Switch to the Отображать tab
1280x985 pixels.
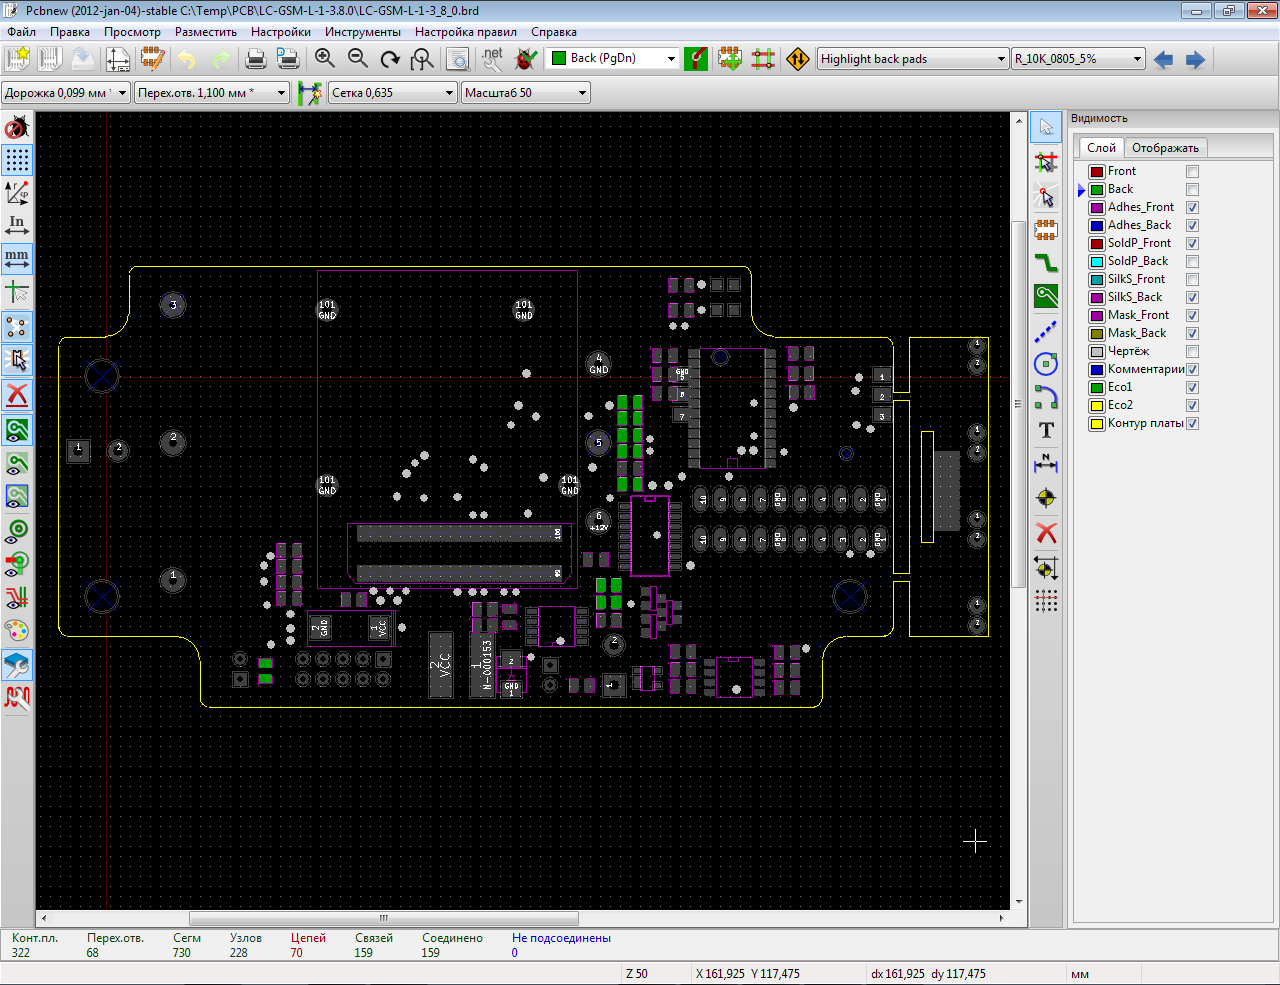coord(1165,148)
